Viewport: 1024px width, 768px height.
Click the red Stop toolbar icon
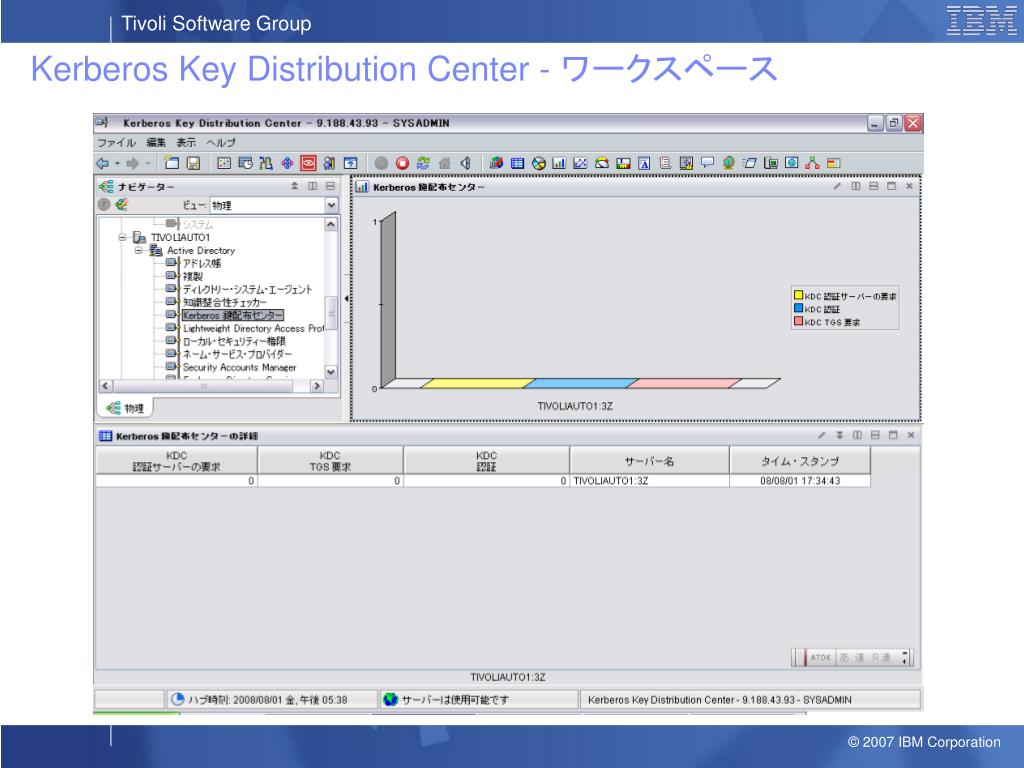click(402, 163)
